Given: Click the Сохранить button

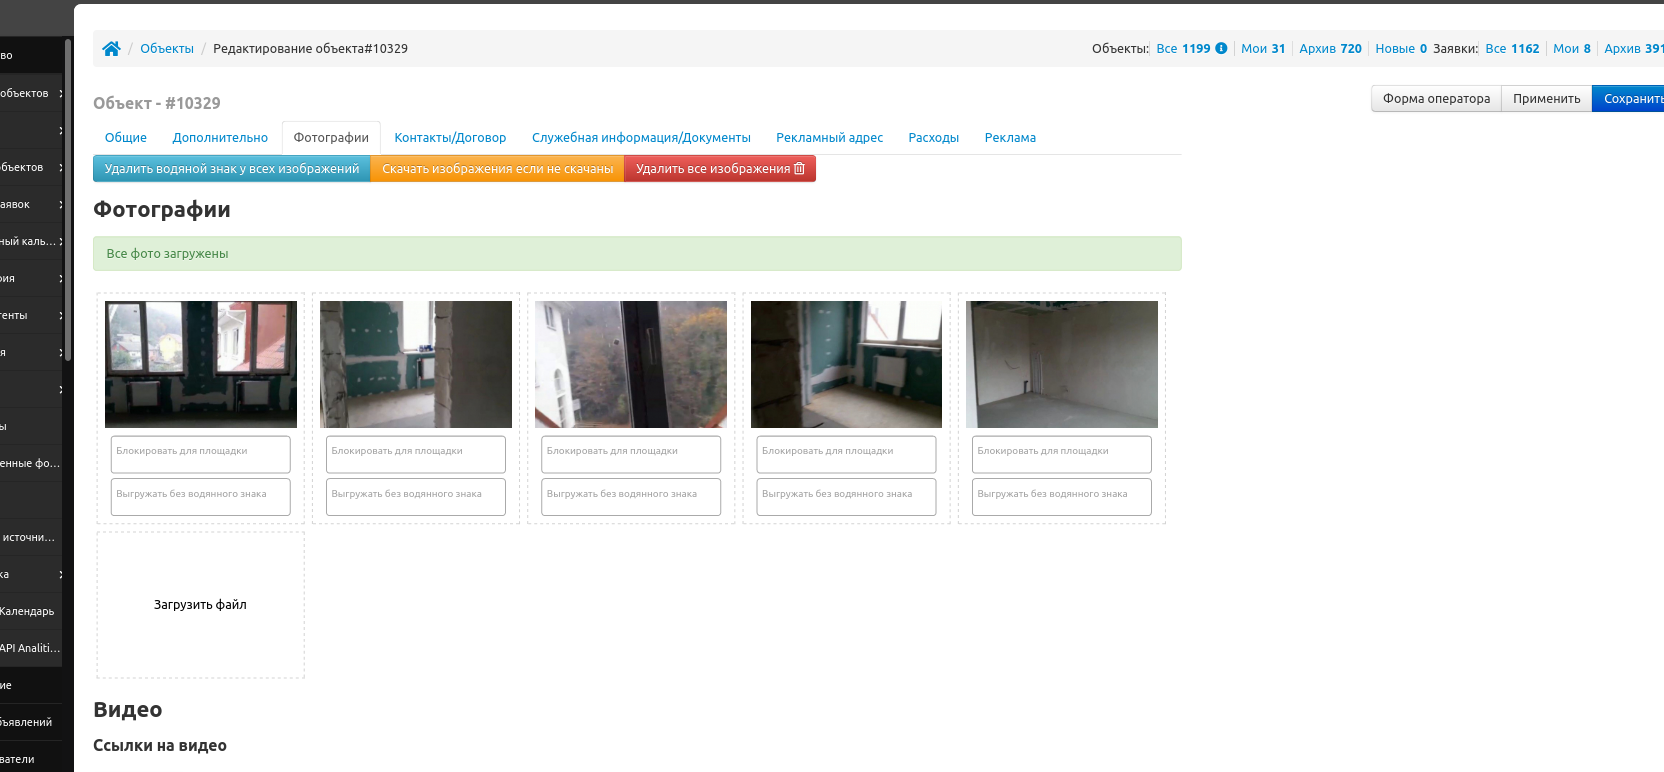Looking at the screenshot, I should pyautogui.click(x=1630, y=98).
